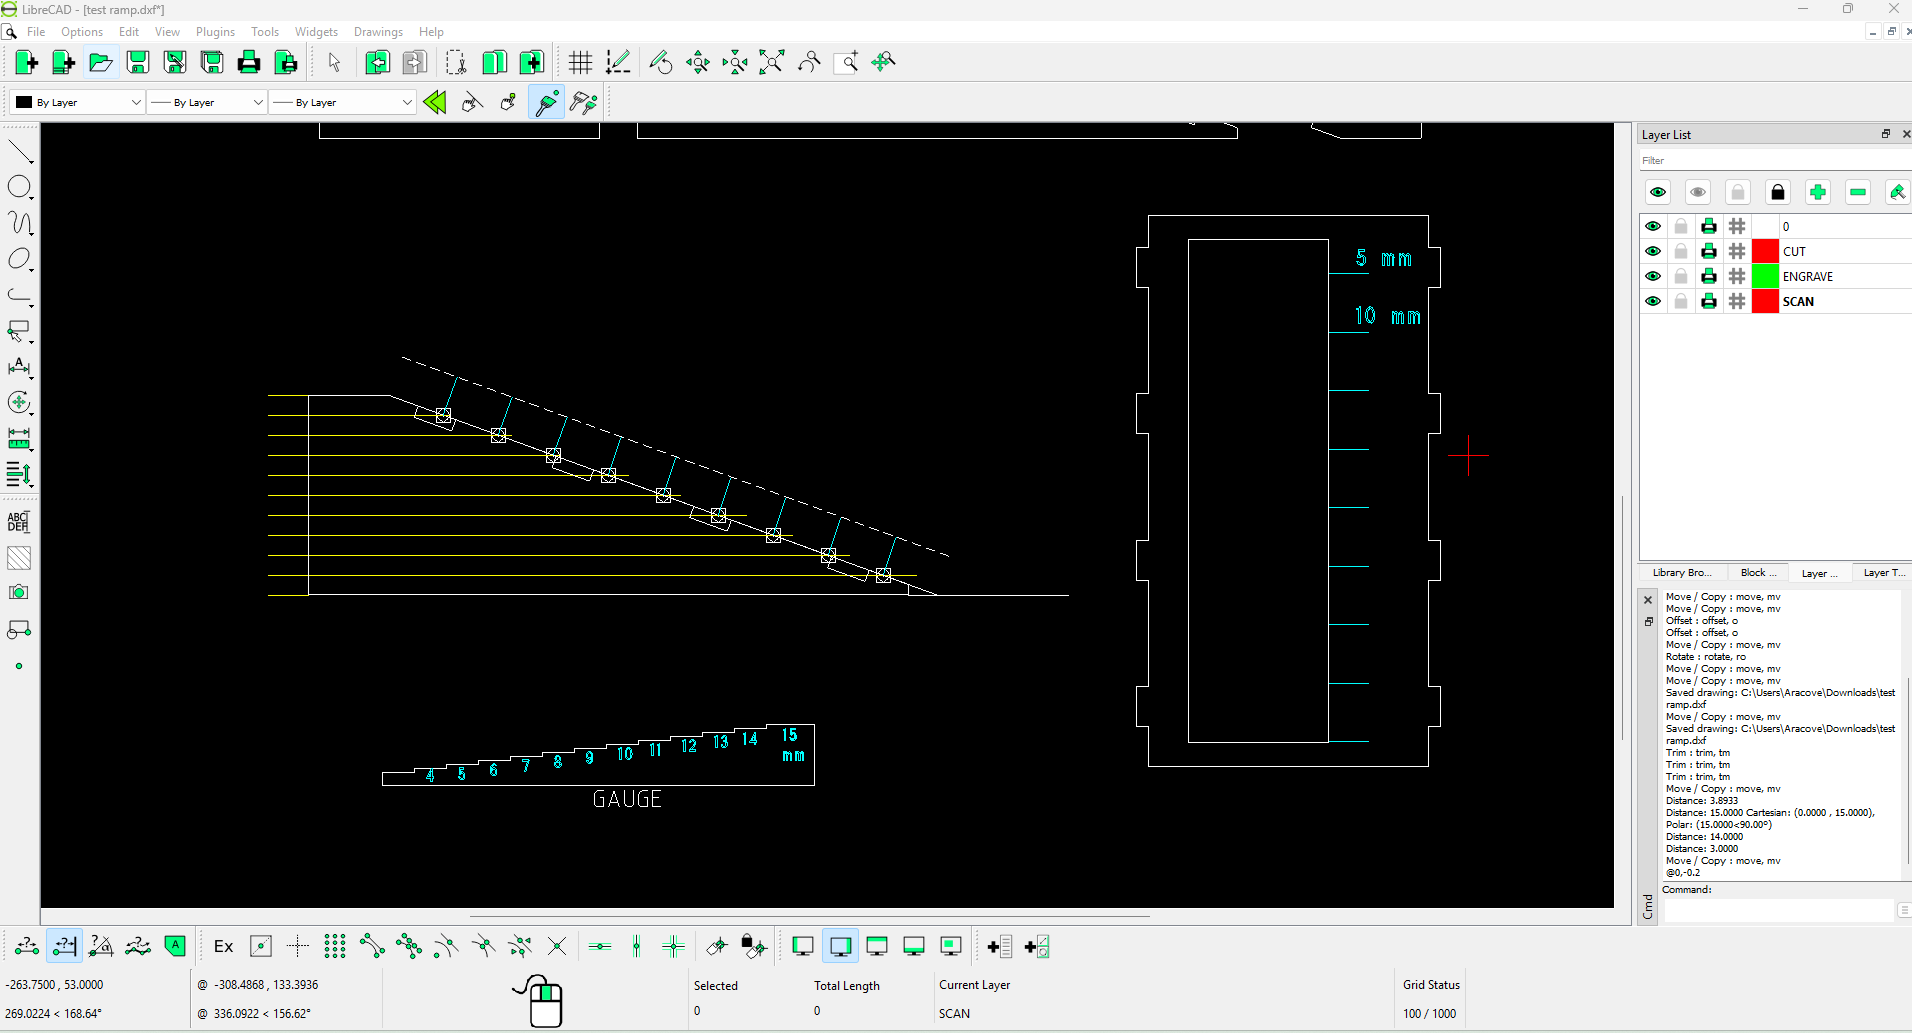
Task: Select the Text tool icon
Action: [19, 521]
